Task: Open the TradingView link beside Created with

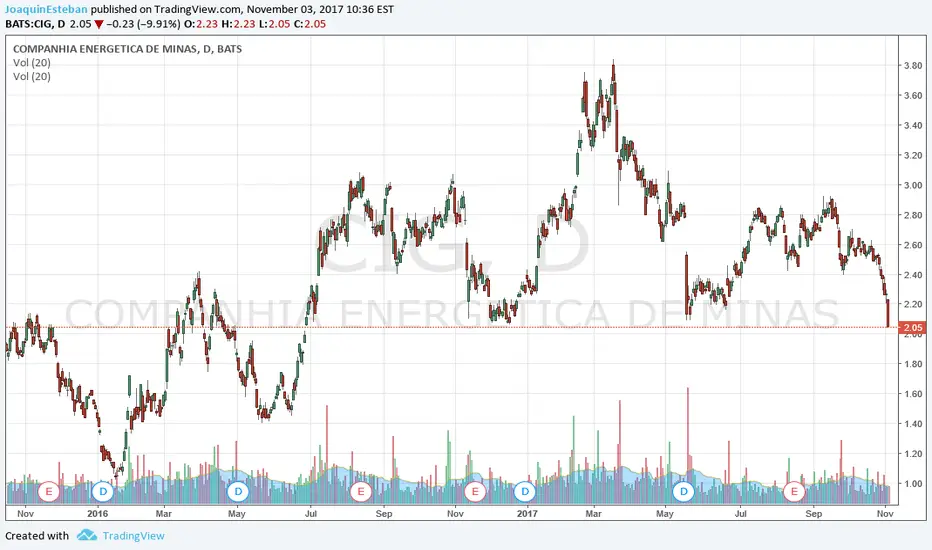Action: 134,536
